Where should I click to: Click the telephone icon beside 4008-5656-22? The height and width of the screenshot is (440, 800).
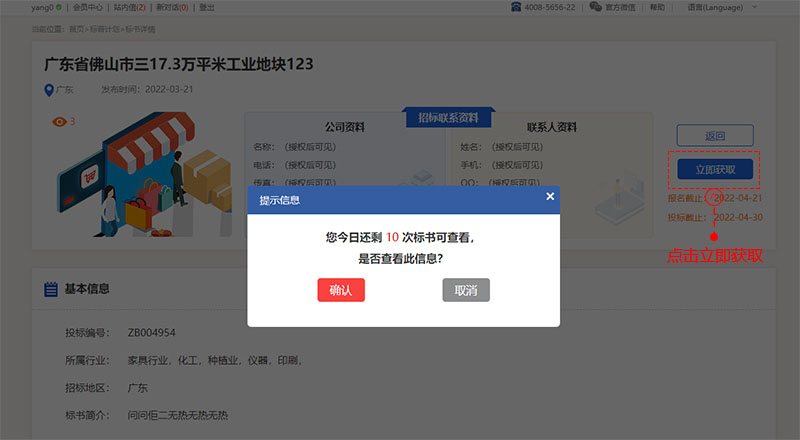516,7
